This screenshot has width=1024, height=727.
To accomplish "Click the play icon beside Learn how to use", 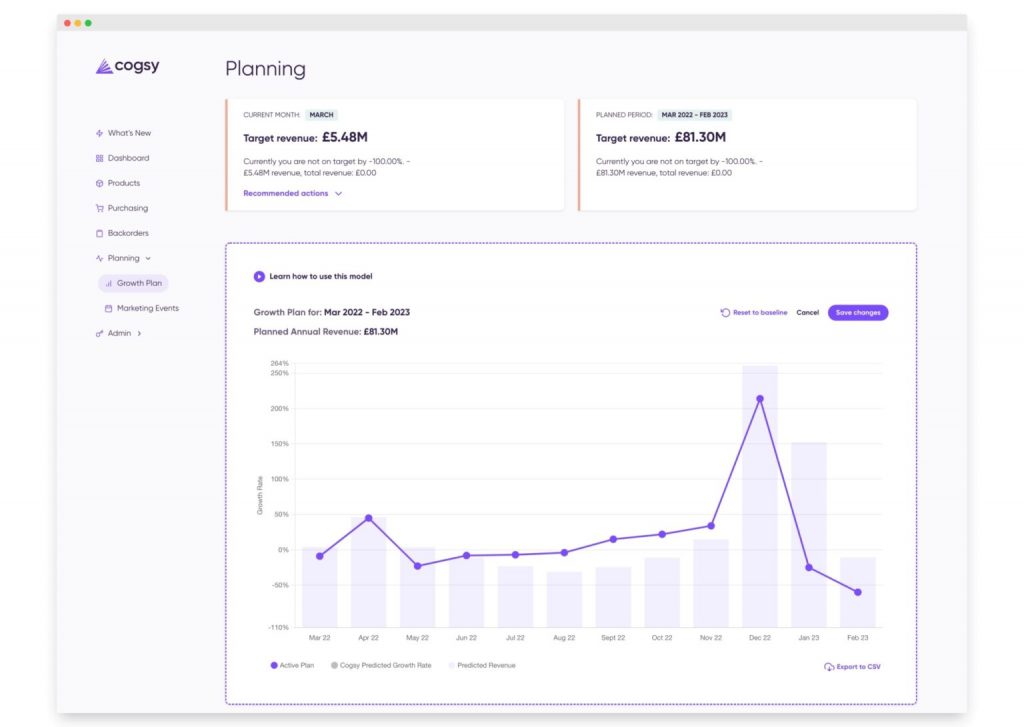I will [x=259, y=276].
